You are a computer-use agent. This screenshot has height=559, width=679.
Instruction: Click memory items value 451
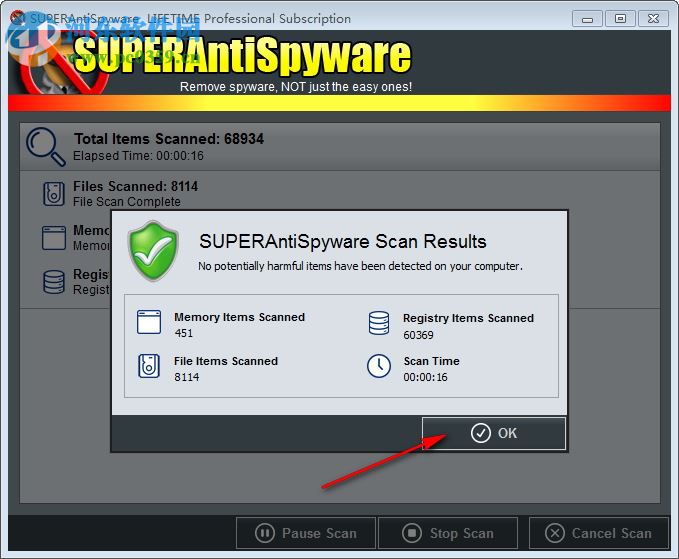pyautogui.click(x=184, y=333)
